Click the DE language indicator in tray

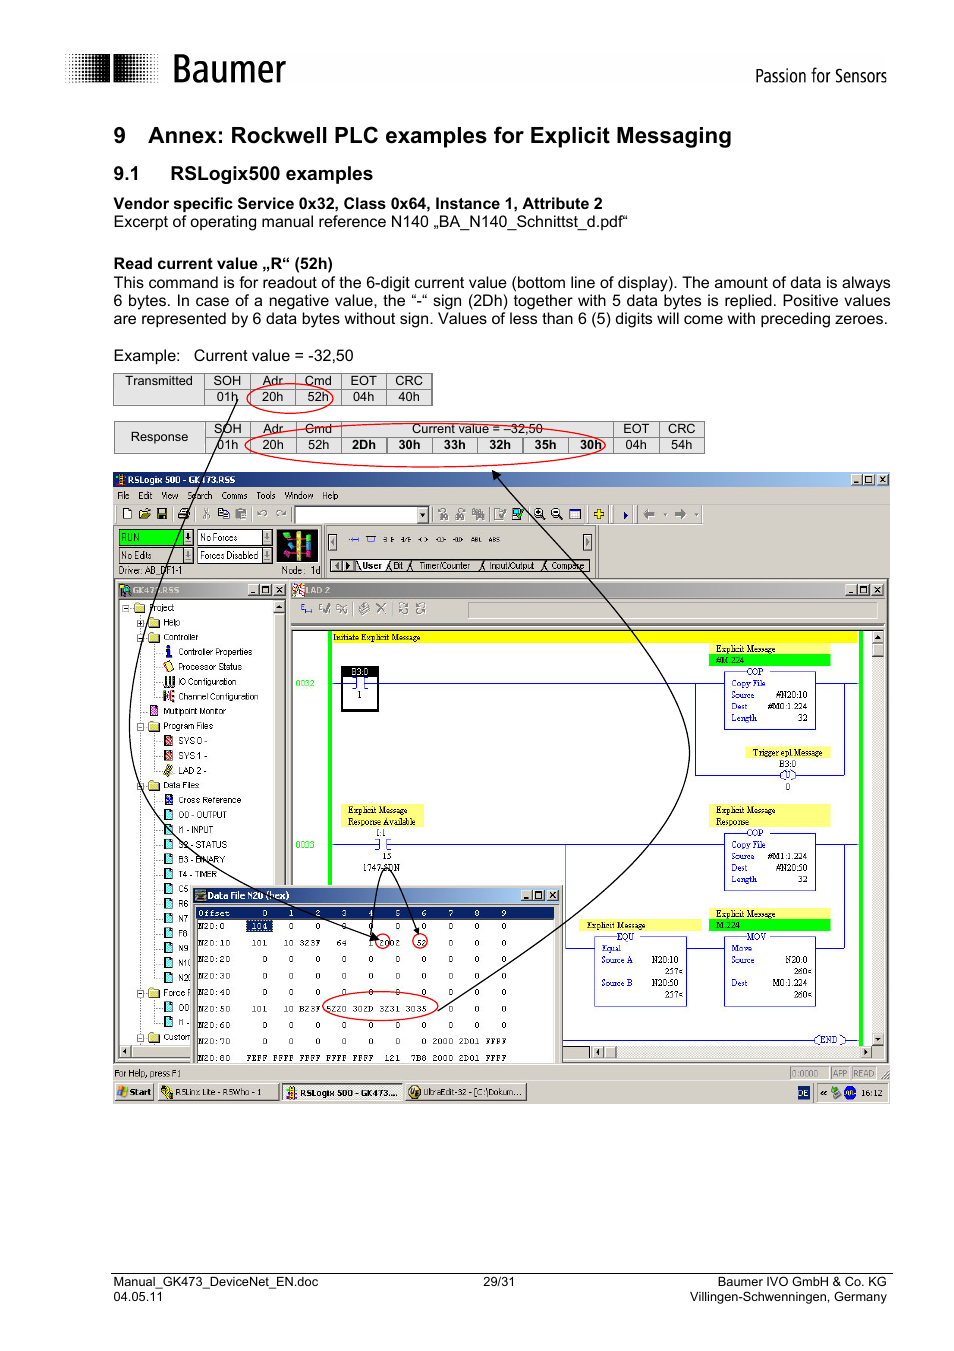point(803,1093)
